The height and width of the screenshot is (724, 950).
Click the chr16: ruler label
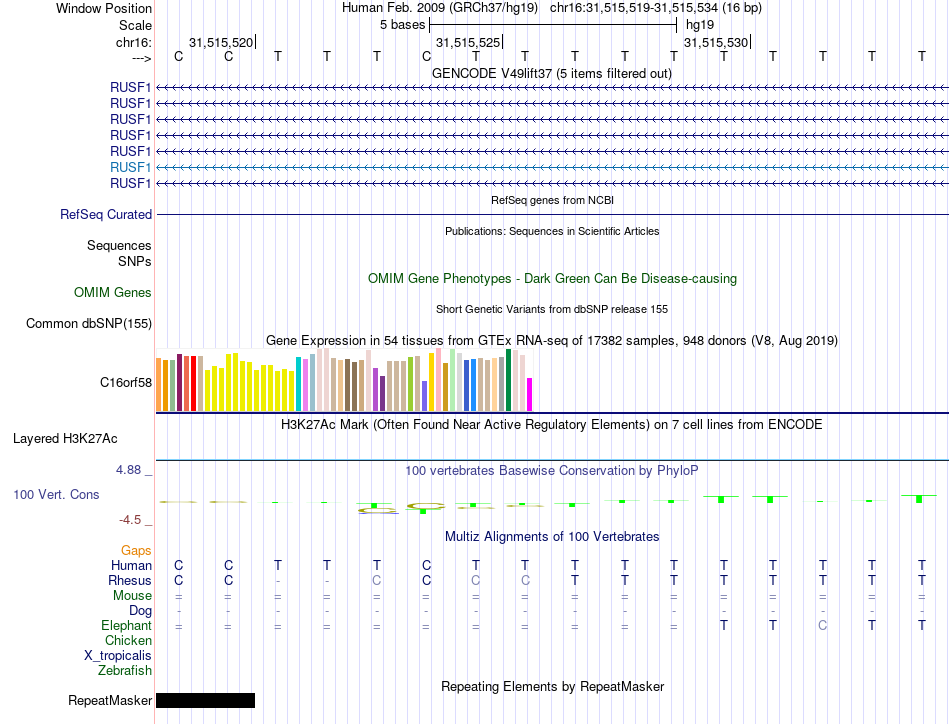click(x=134, y=42)
